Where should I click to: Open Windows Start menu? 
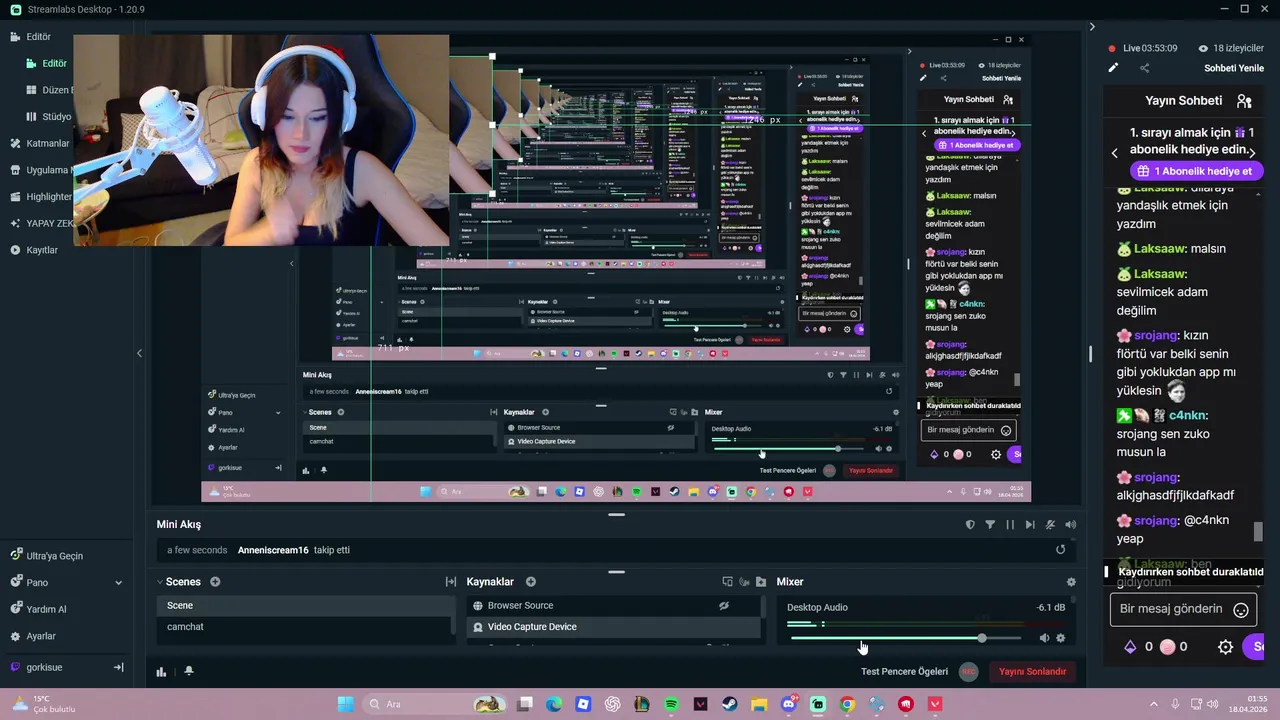click(345, 704)
